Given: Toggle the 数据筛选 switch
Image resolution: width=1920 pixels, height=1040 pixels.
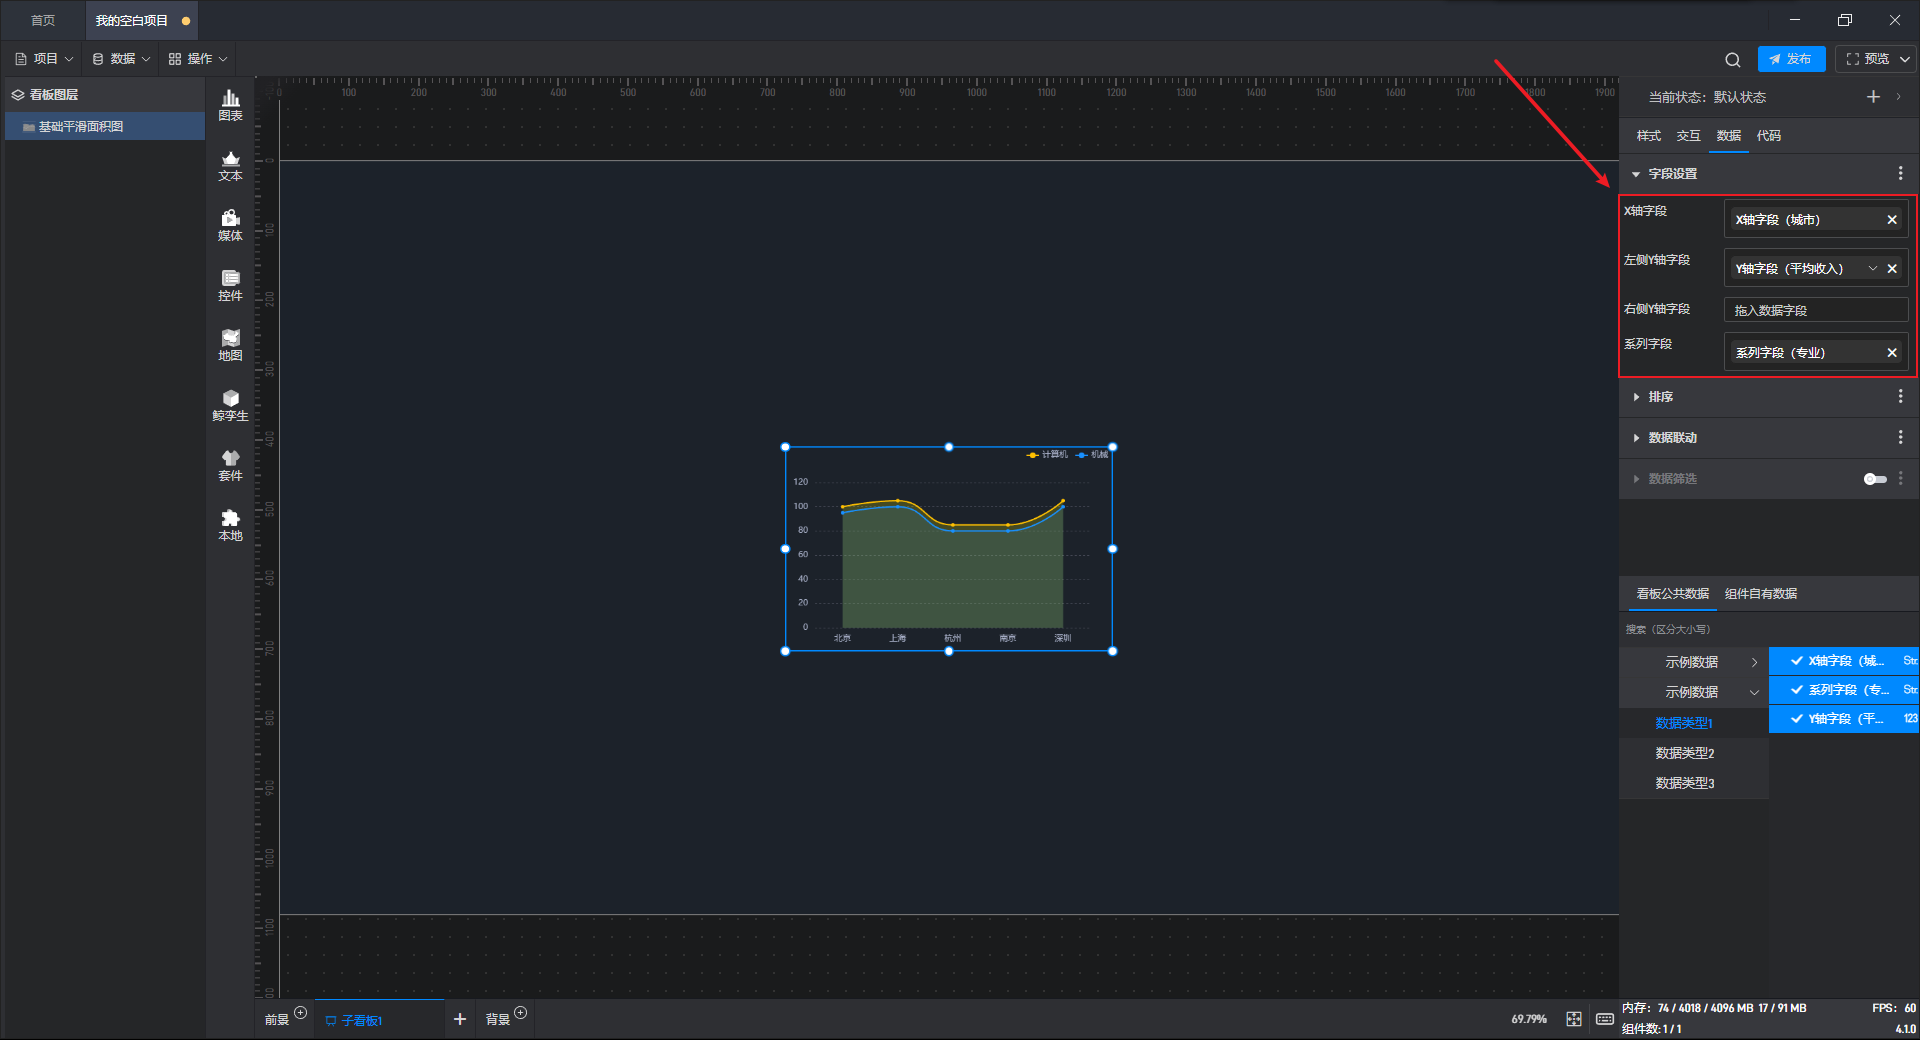Looking at the screenshot, I should click(1875, 479).
